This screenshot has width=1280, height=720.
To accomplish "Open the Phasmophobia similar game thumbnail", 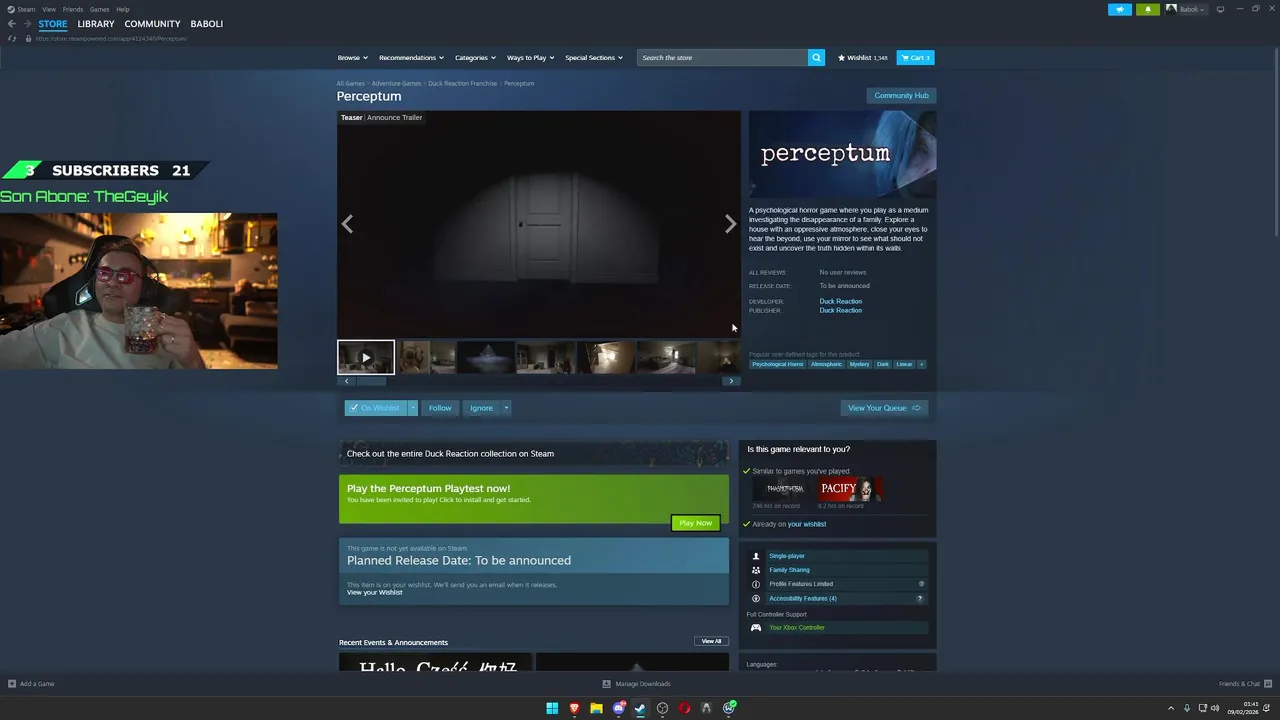I will tap(785, 489).
